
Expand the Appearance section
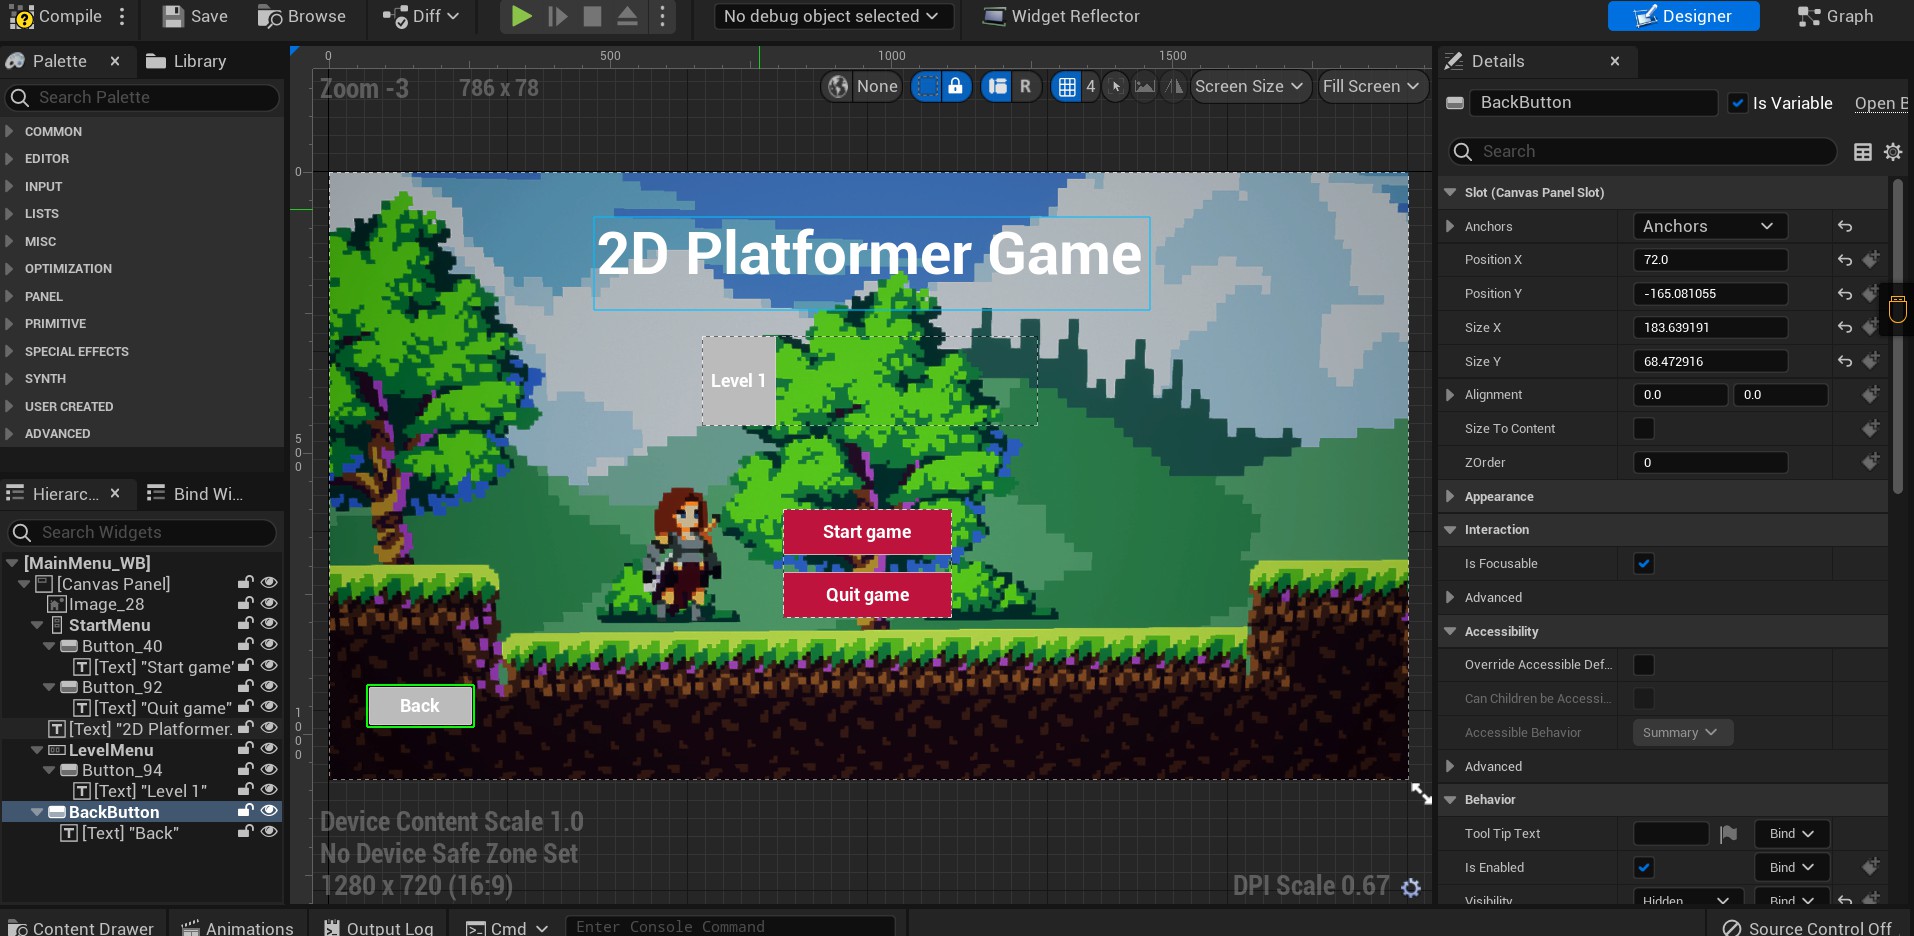coord(1498,497)
